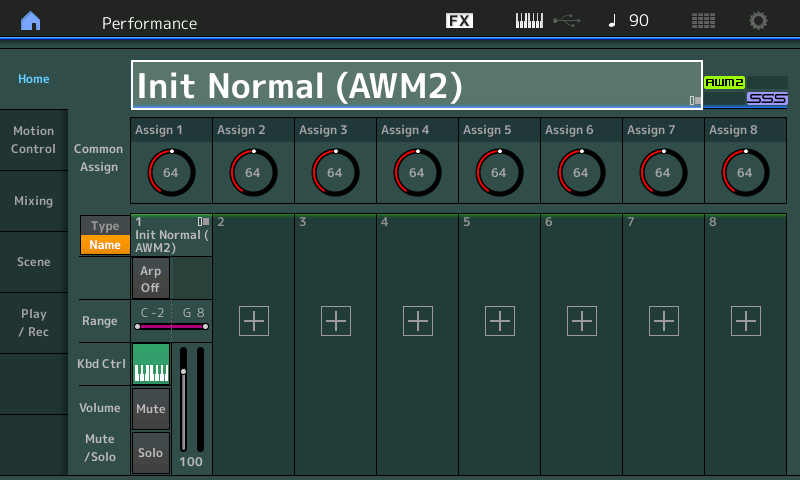Mute part 1
The height and width of the screenshot is (480, 800).
pyautogui.click(x=150, y=409)
